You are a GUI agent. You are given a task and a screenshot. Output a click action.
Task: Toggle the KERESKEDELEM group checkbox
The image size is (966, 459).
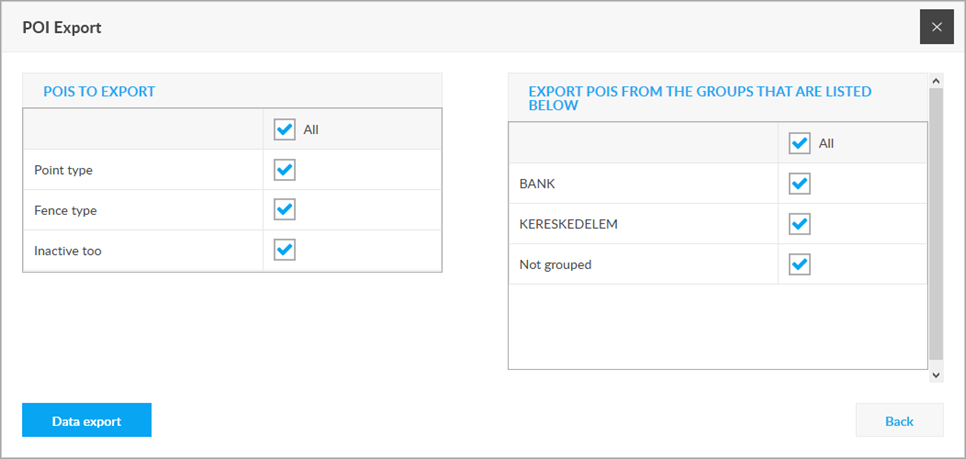[800, 224]
